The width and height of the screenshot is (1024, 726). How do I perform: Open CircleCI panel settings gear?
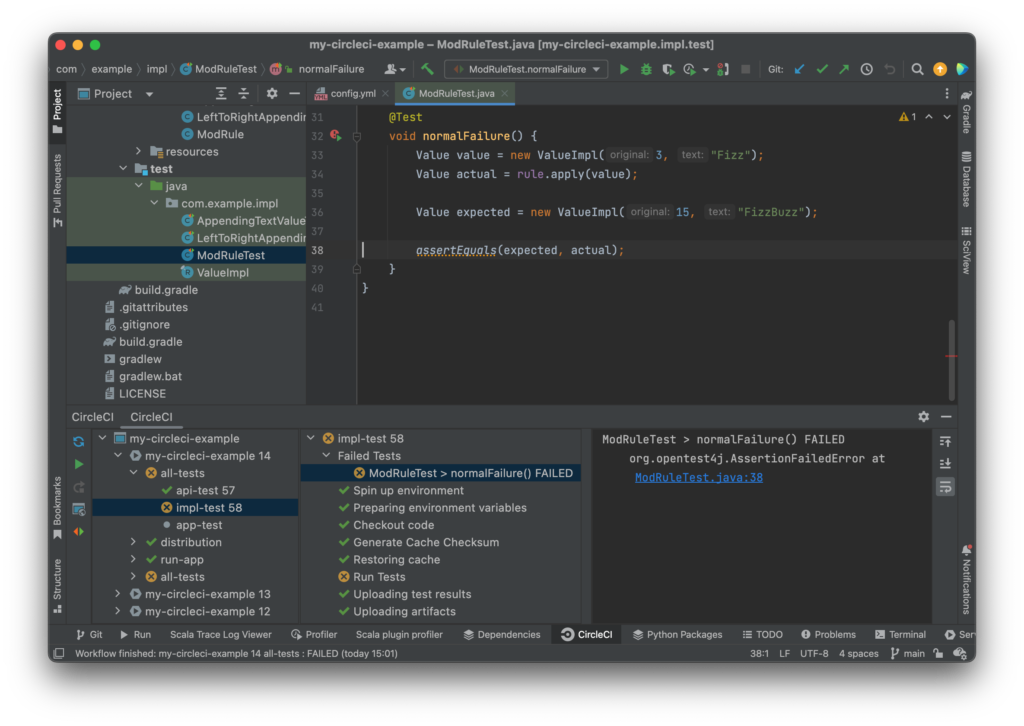(923, 416)
